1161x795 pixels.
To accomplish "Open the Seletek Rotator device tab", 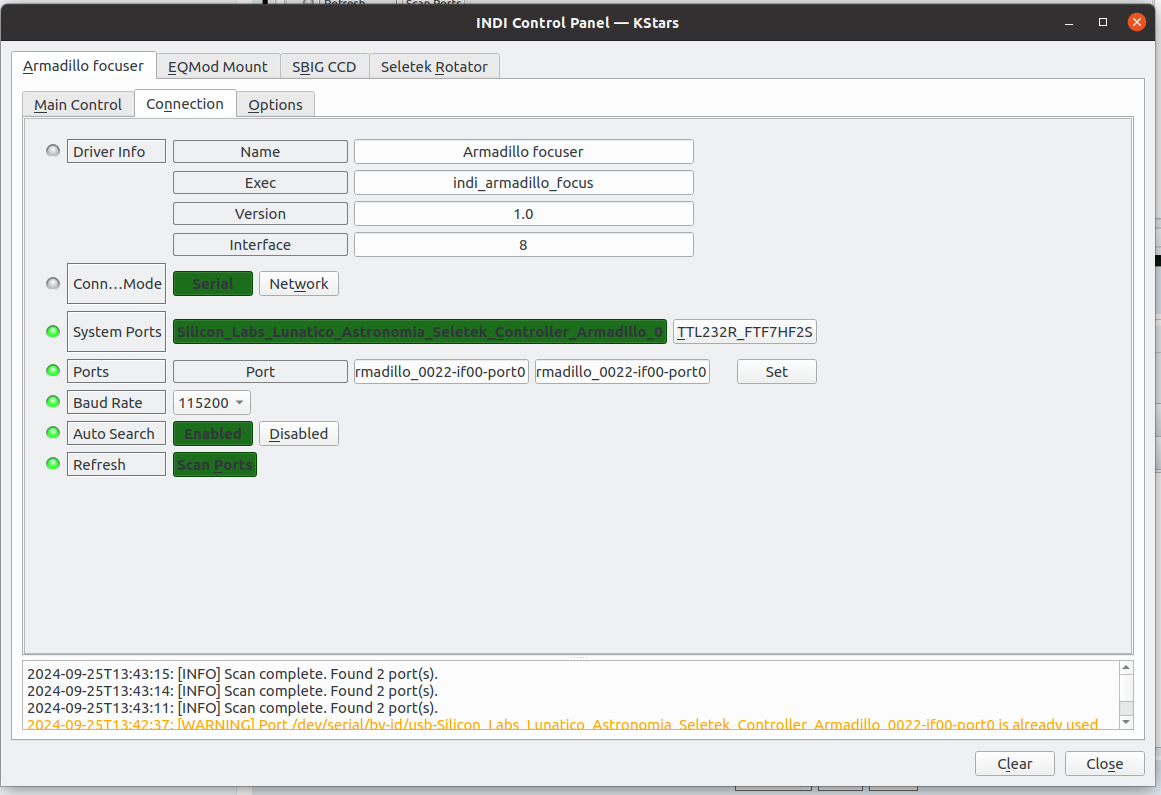I will click(x=434, y=67).
